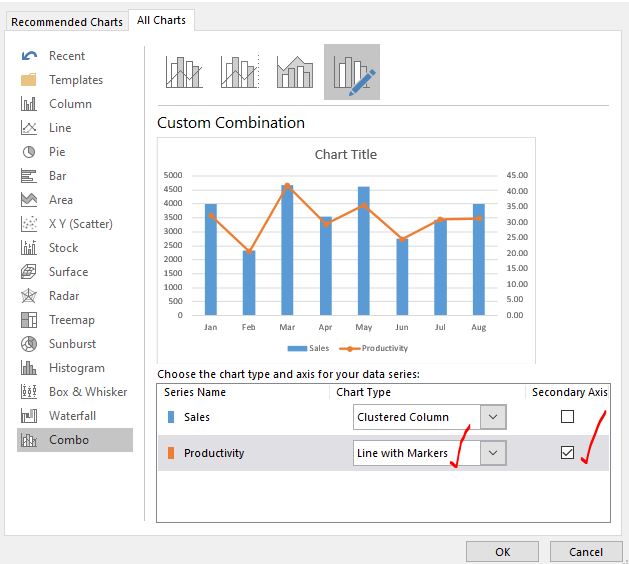Switch to All Charts tab

tap(161, 20)
